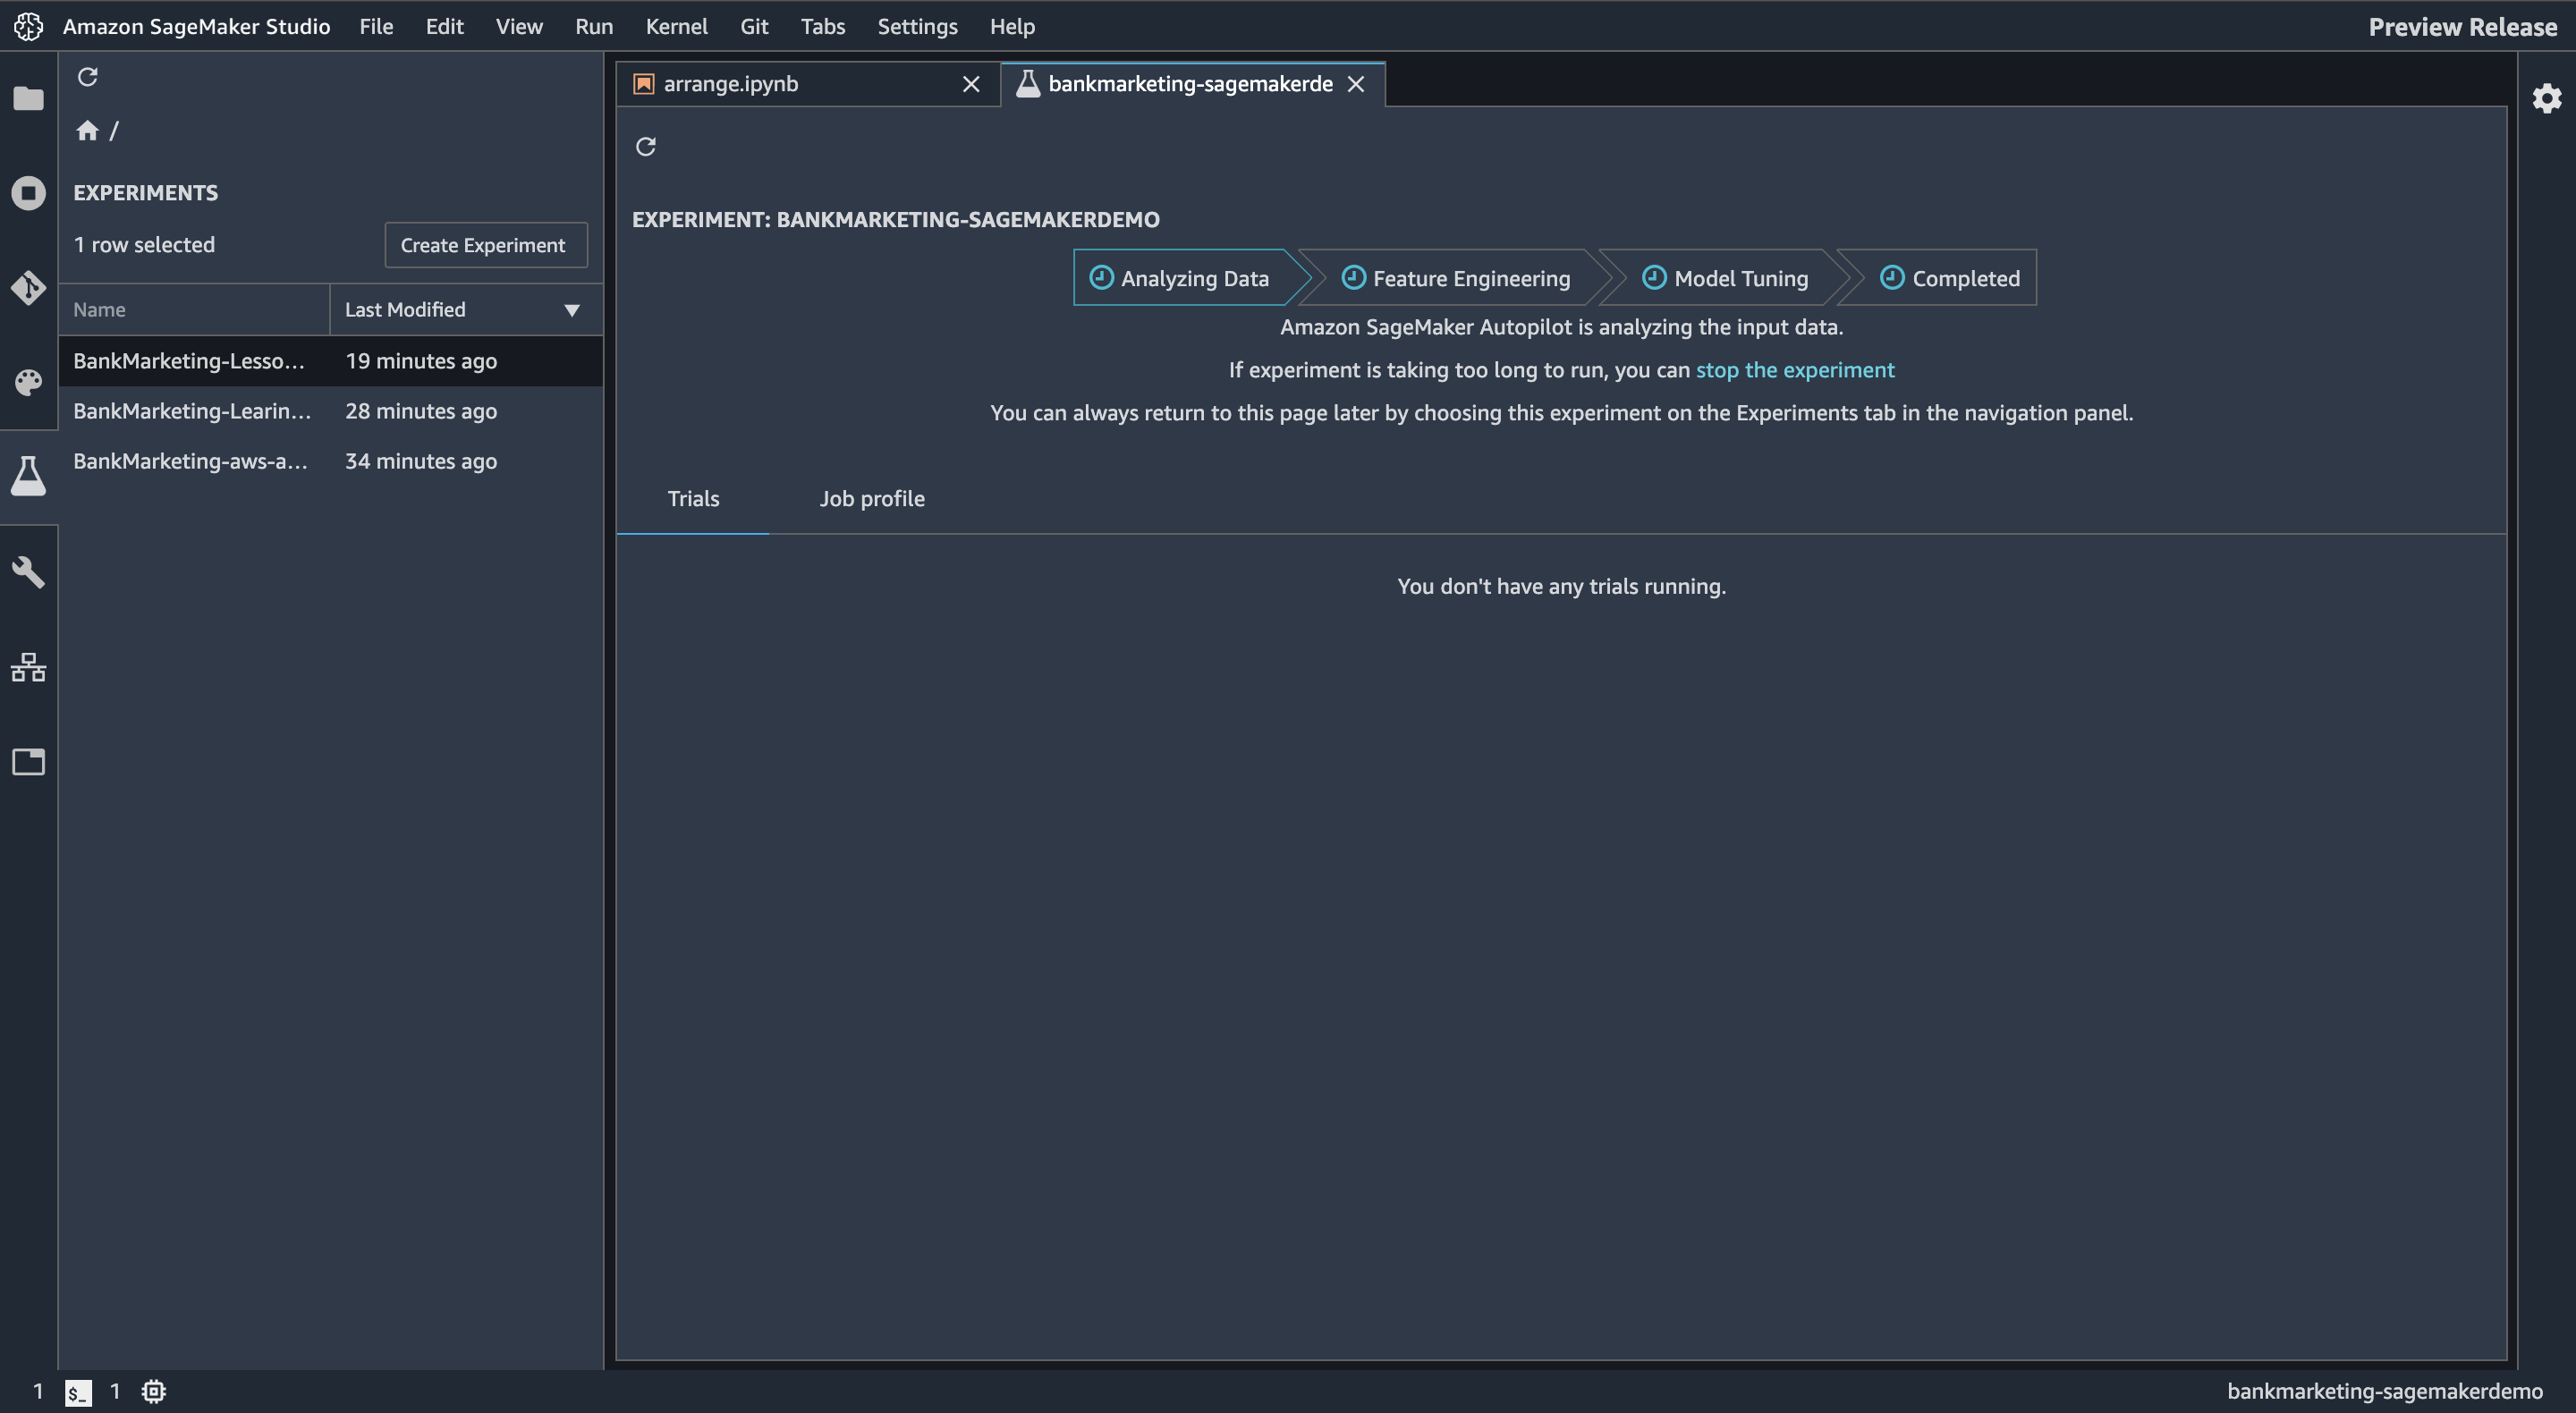
Task: Click the clock icon on Completed step
Action: point(1892,277)
